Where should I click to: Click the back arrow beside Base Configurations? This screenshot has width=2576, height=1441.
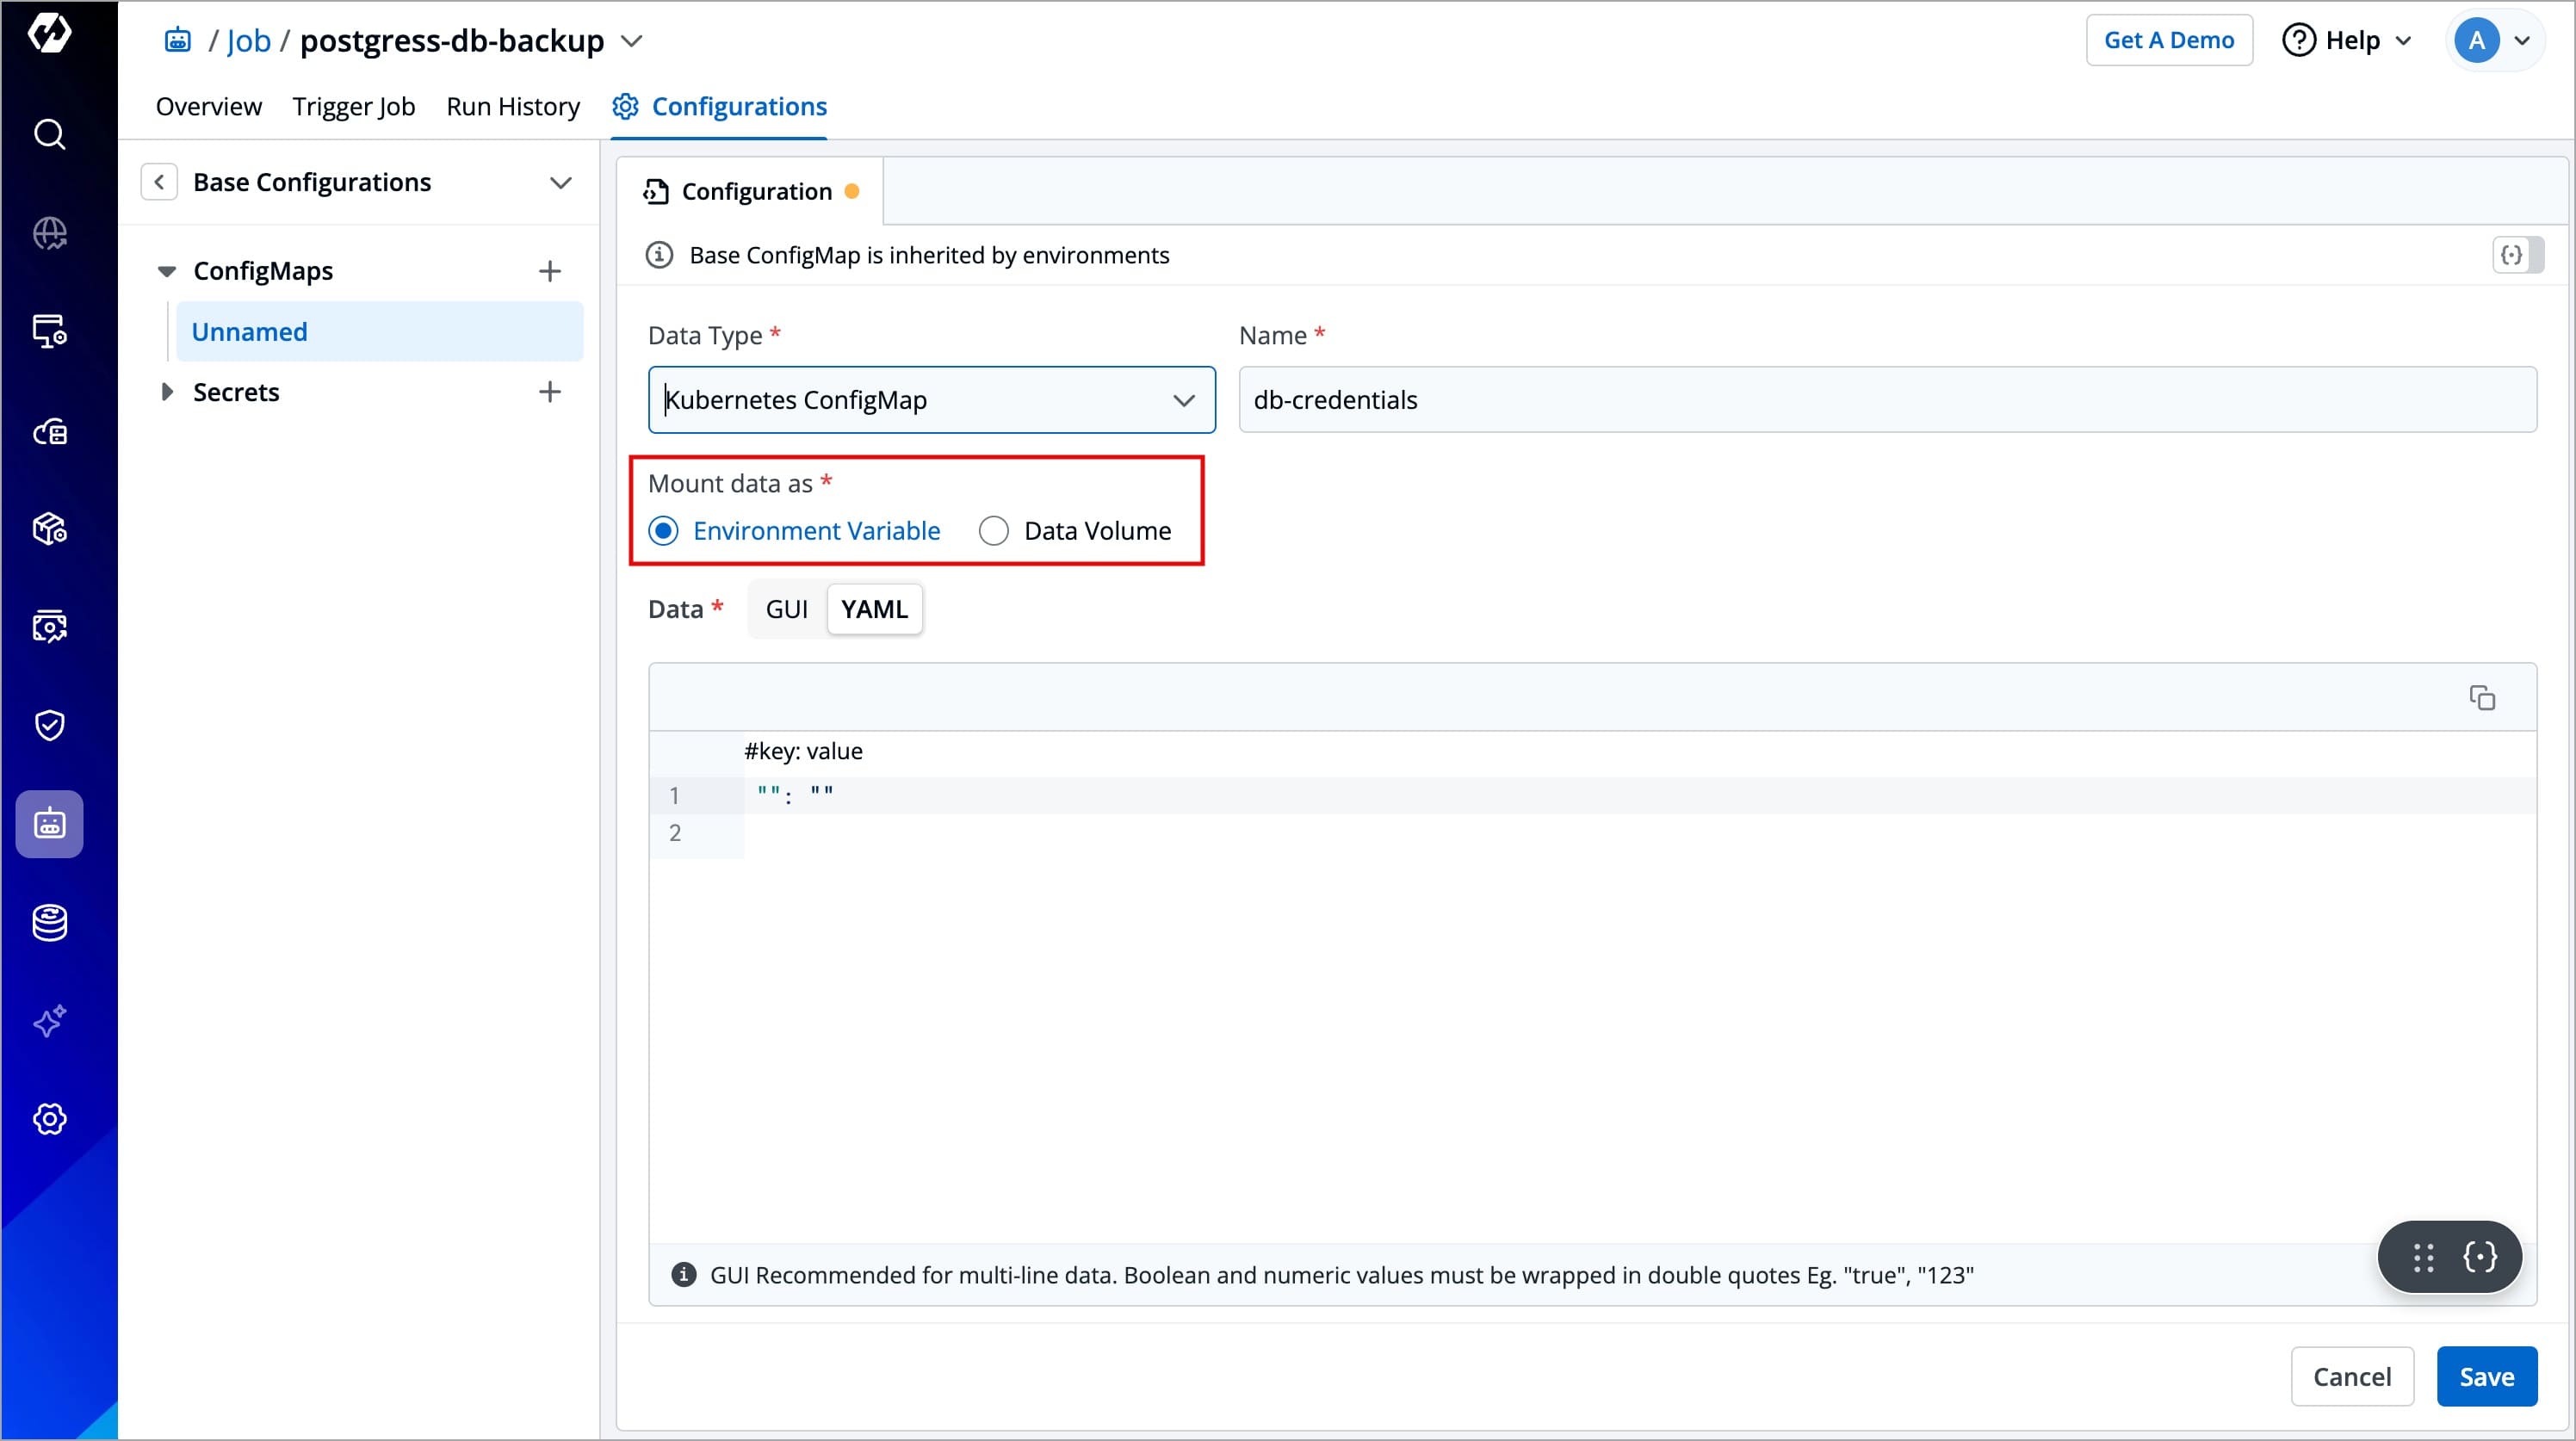pyautogui.click(x=159, y=182)
